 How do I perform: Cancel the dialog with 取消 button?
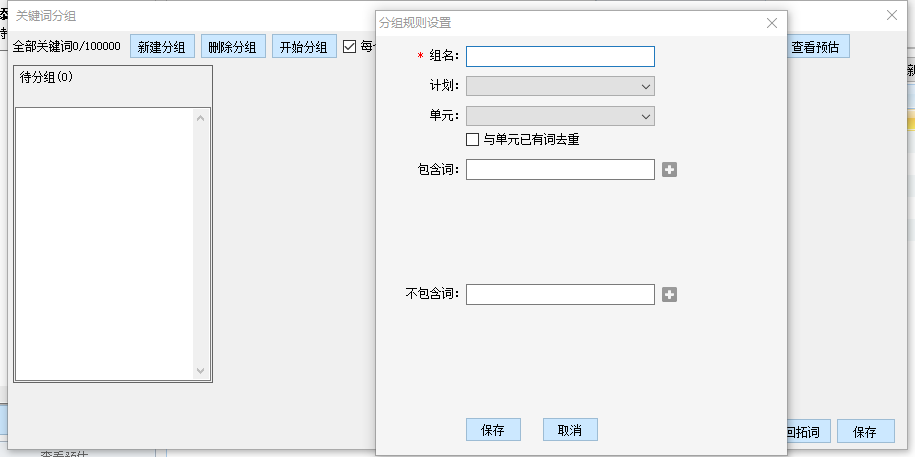point(570,430)
